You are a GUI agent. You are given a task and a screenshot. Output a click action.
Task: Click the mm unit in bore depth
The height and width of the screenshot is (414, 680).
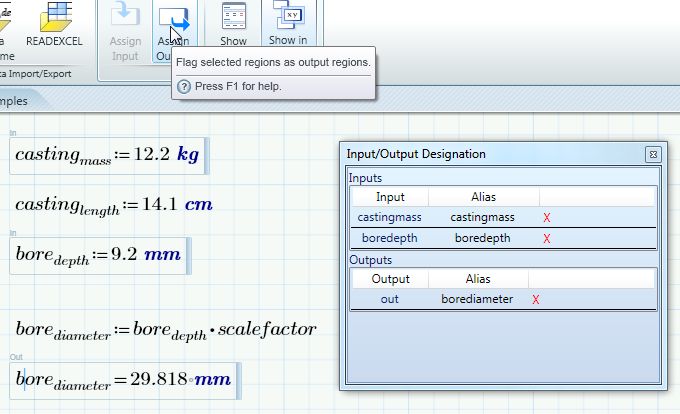(162, 254)
